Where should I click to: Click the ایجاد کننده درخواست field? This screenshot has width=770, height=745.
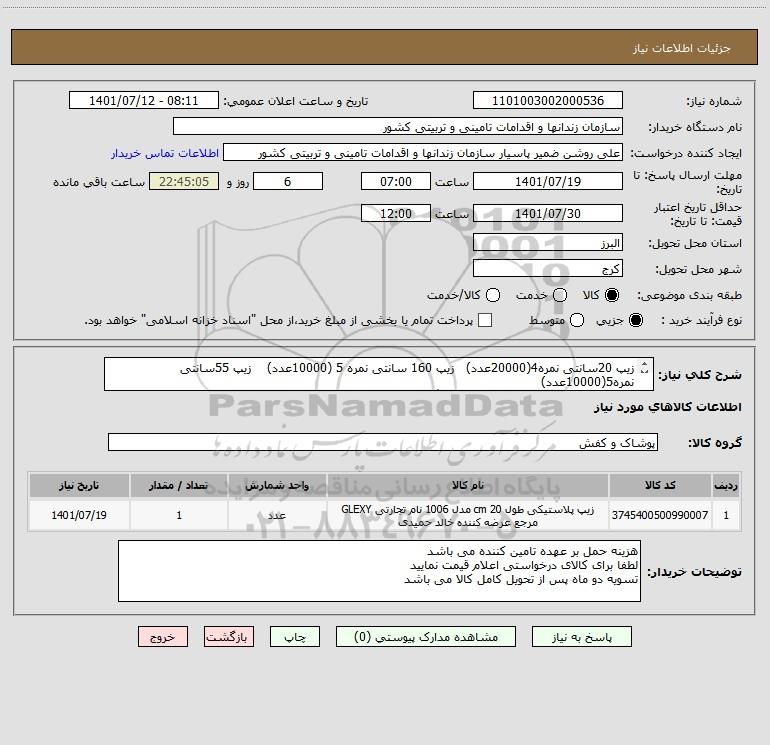tap(423, 152)
